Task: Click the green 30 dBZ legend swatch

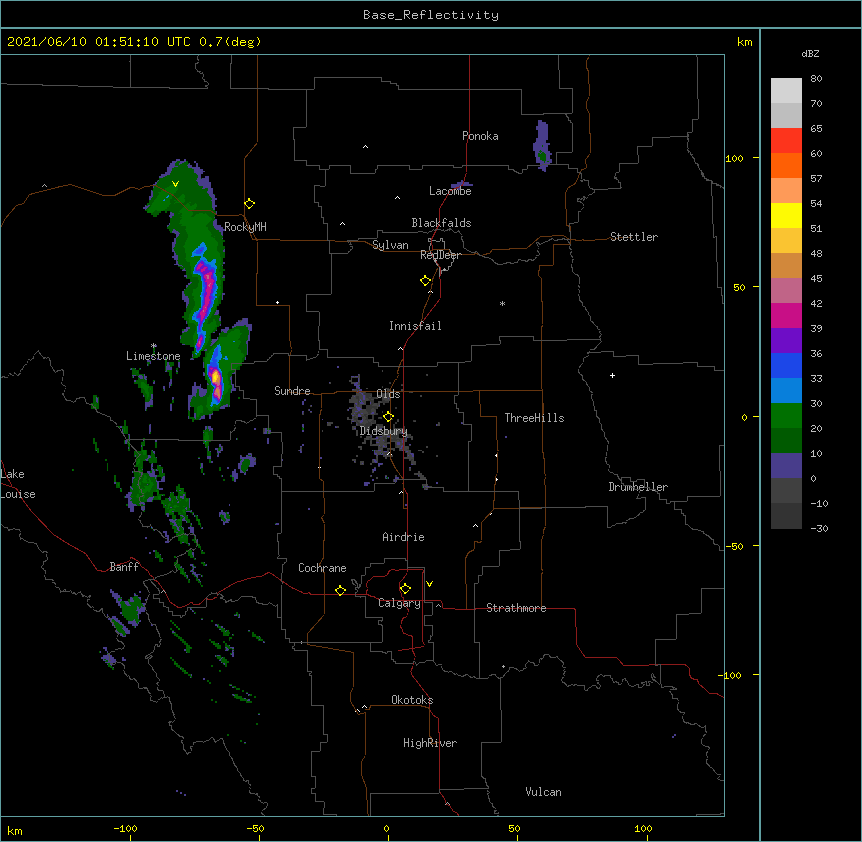Action: click(786, 416)
